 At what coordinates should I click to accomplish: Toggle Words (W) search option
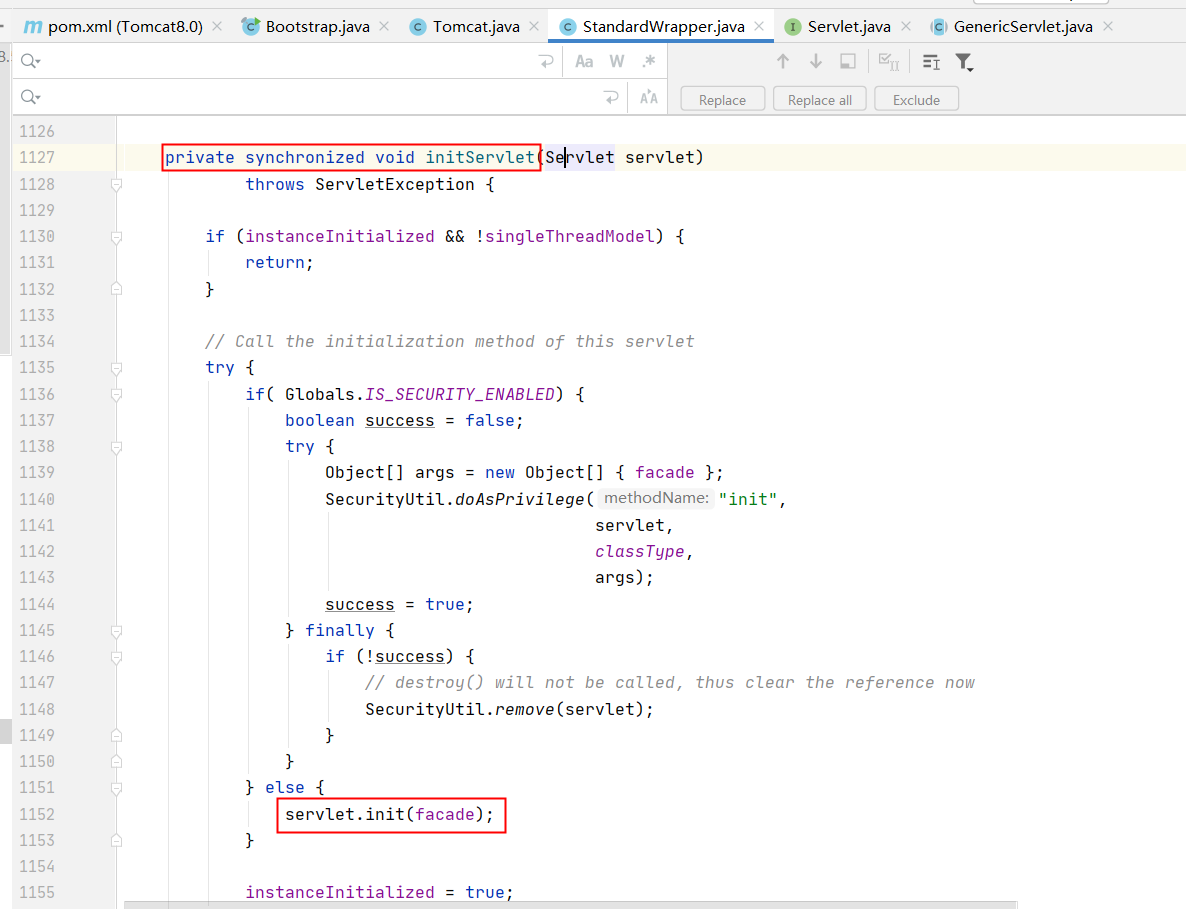(x=617, y=61)
